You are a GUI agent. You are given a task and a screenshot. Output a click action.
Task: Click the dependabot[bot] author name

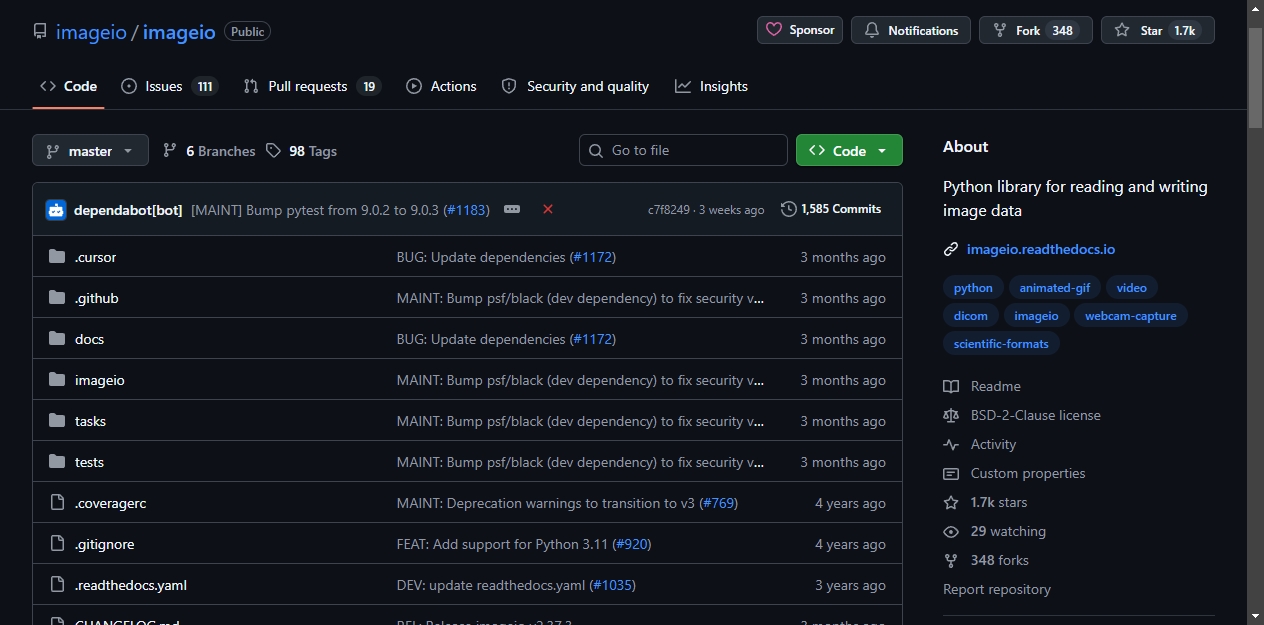click(128, 210)
